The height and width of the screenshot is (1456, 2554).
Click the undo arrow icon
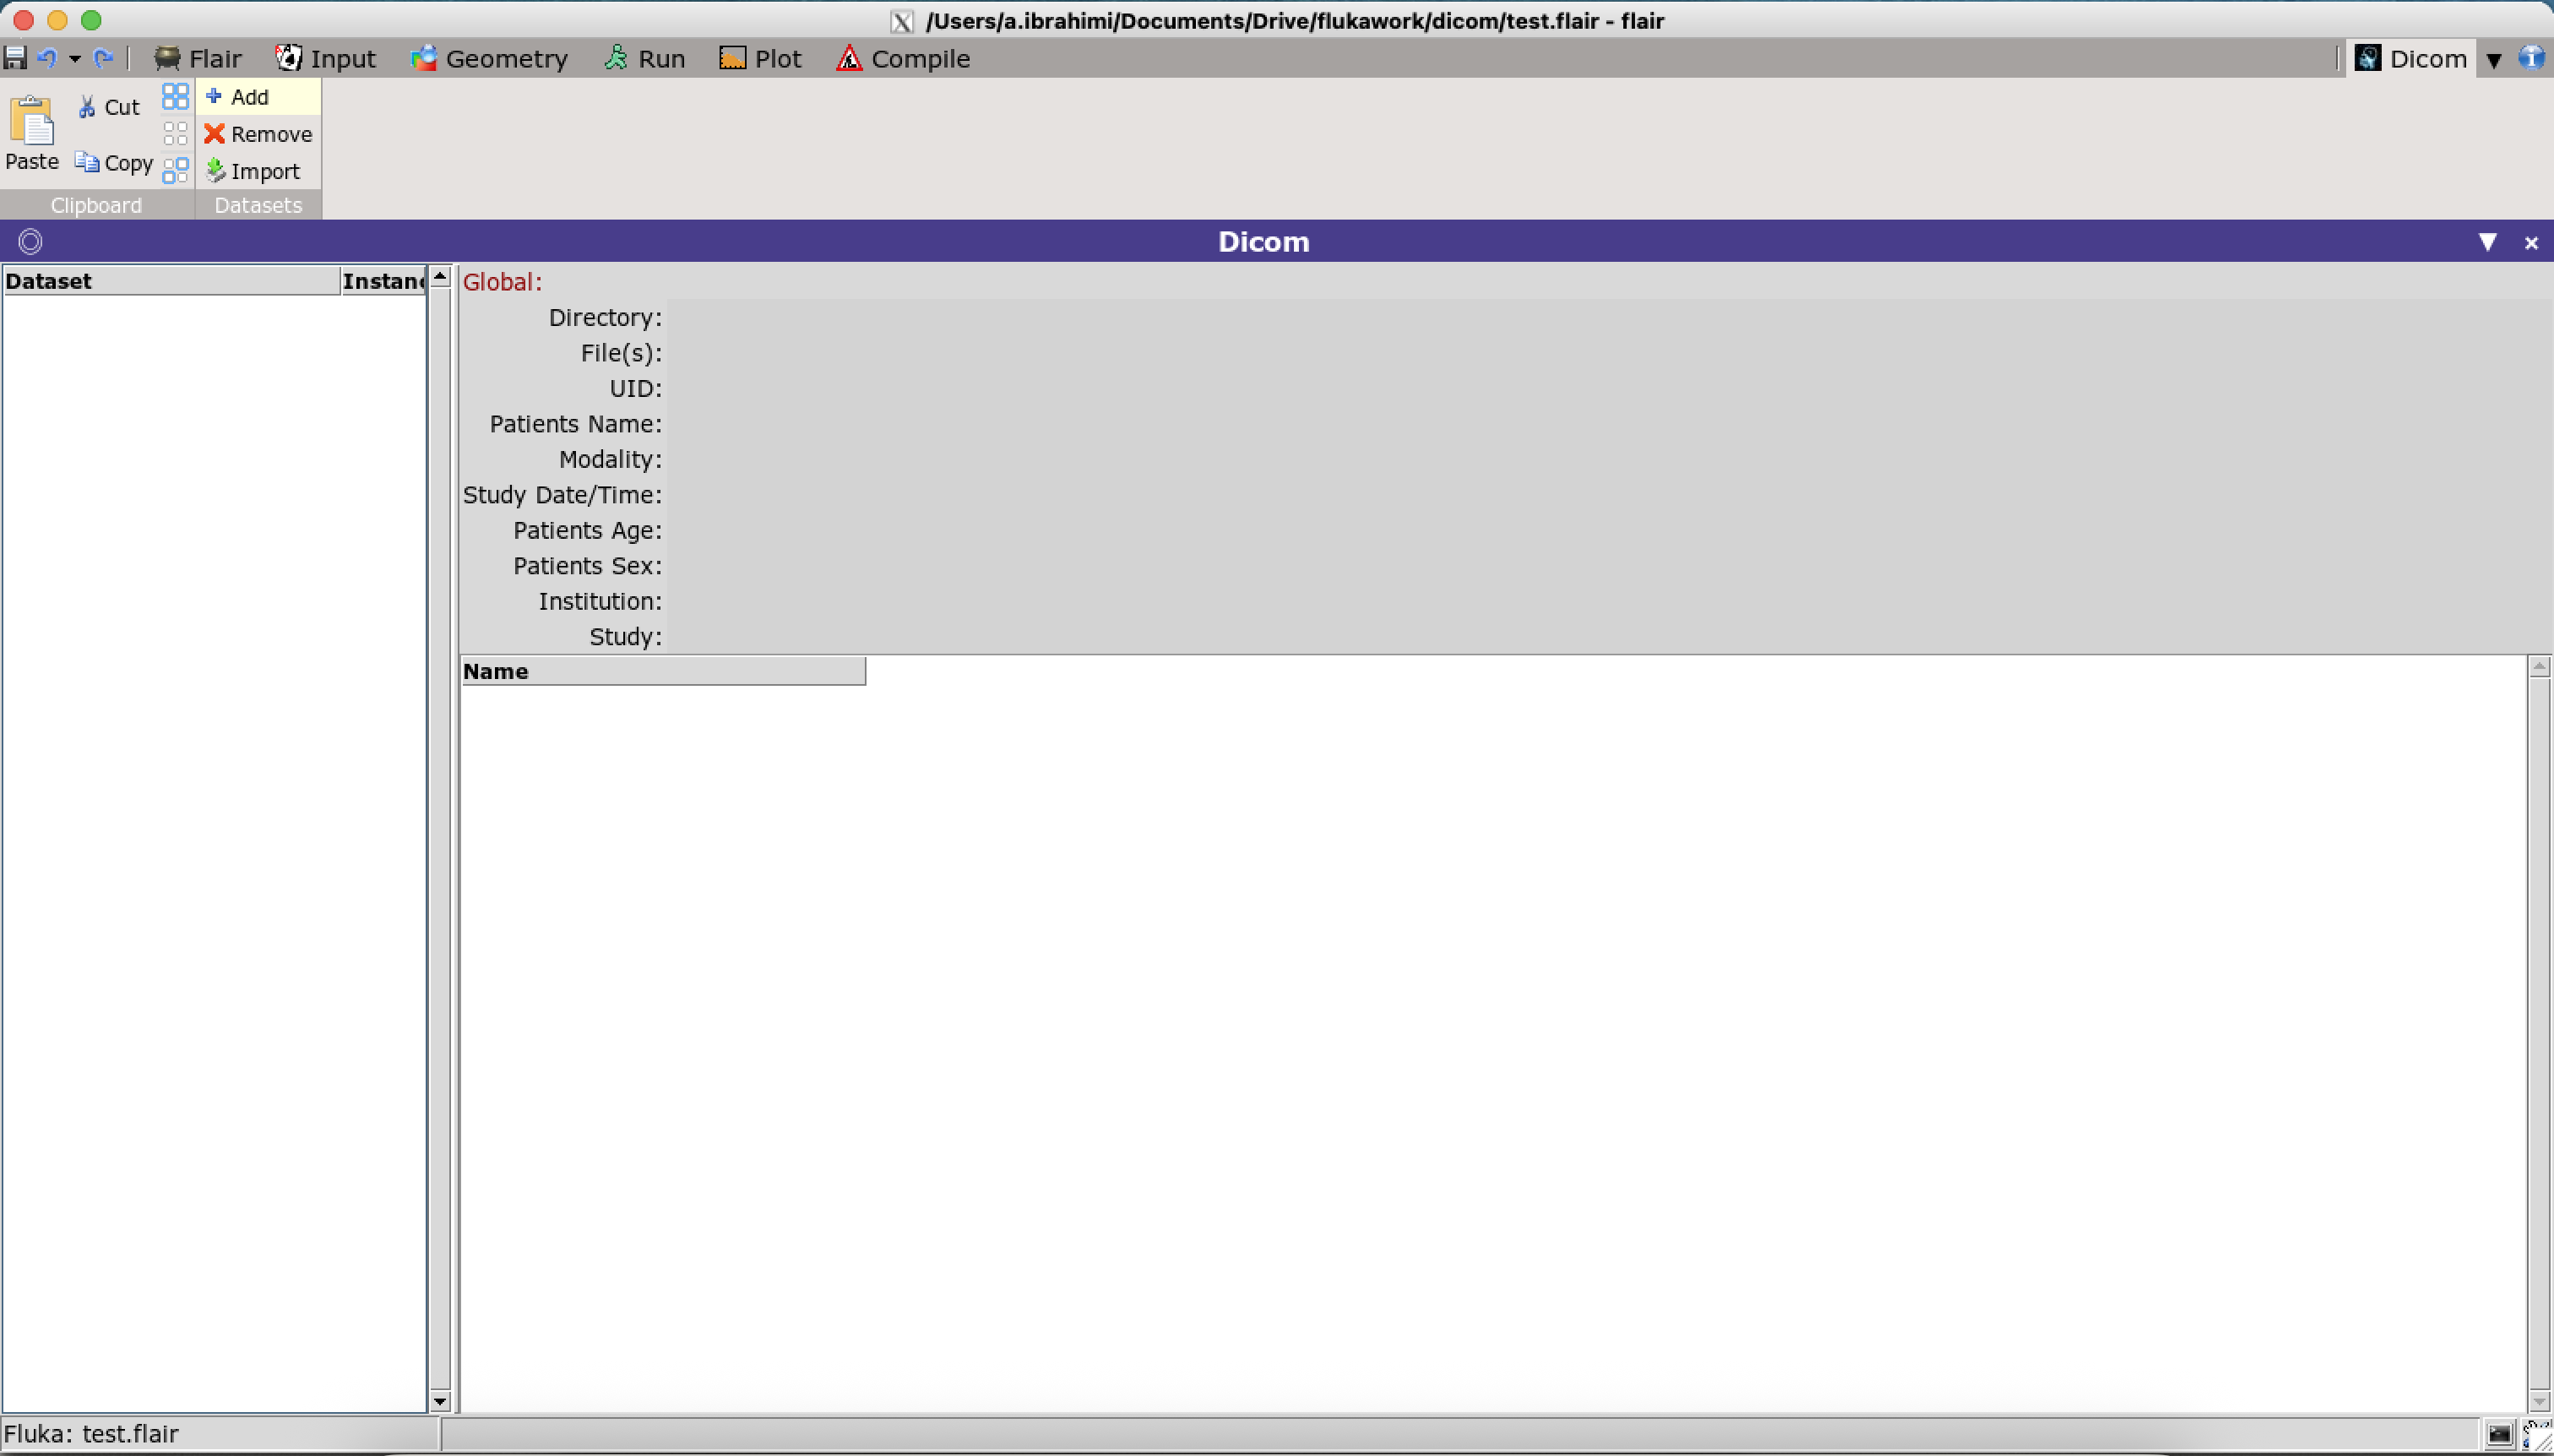[x=46, y=58]
